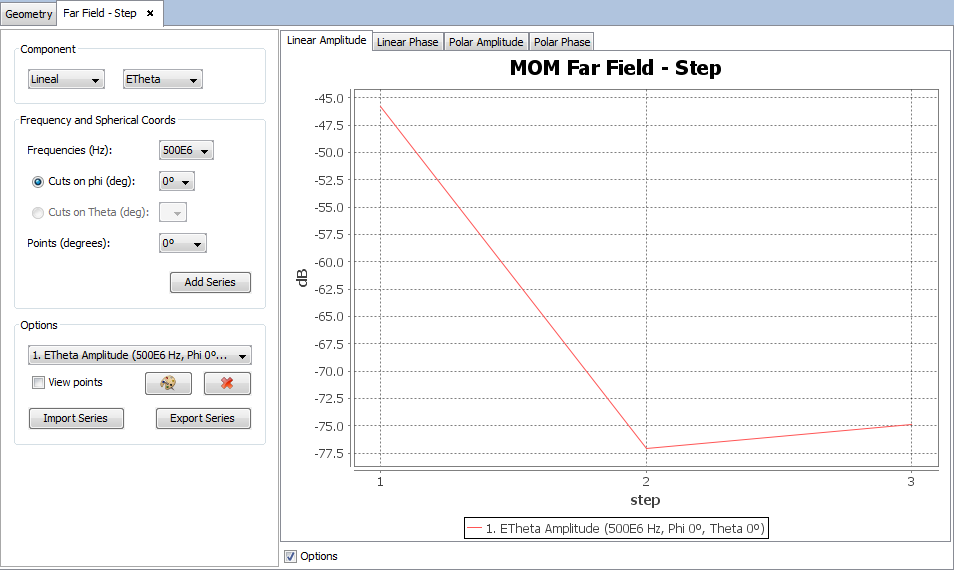Open the Polar Phase tab

[561, 42]
